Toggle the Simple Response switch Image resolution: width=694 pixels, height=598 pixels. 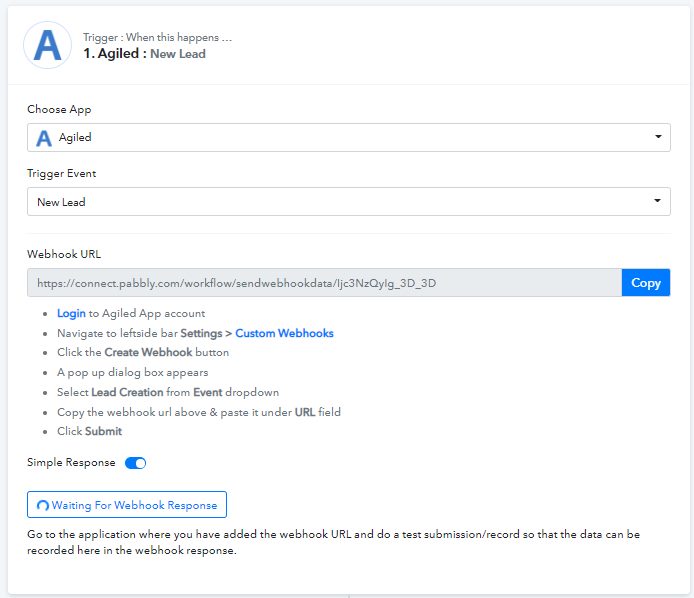[135, 463]
